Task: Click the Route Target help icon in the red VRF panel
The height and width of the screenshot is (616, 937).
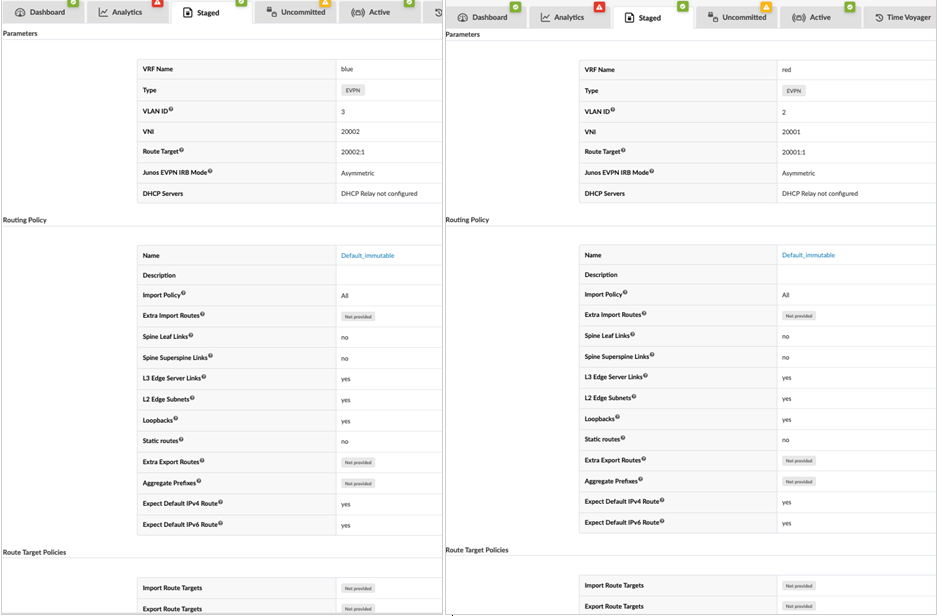Action: tap(623, 150)
